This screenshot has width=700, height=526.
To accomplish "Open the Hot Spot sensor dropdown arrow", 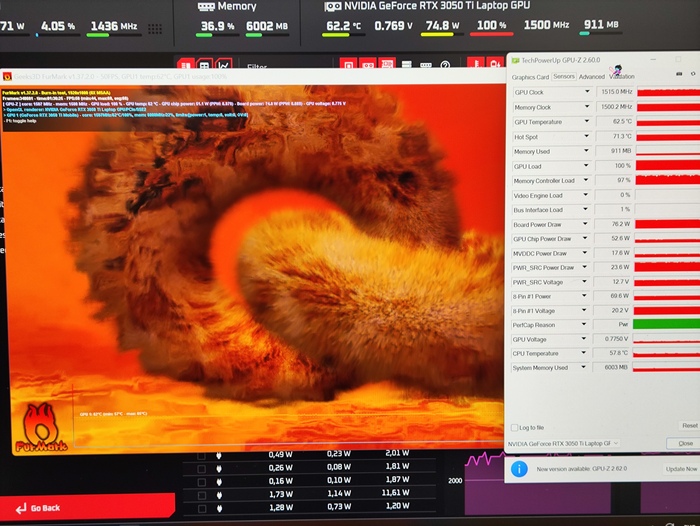I will coord(587,136).
